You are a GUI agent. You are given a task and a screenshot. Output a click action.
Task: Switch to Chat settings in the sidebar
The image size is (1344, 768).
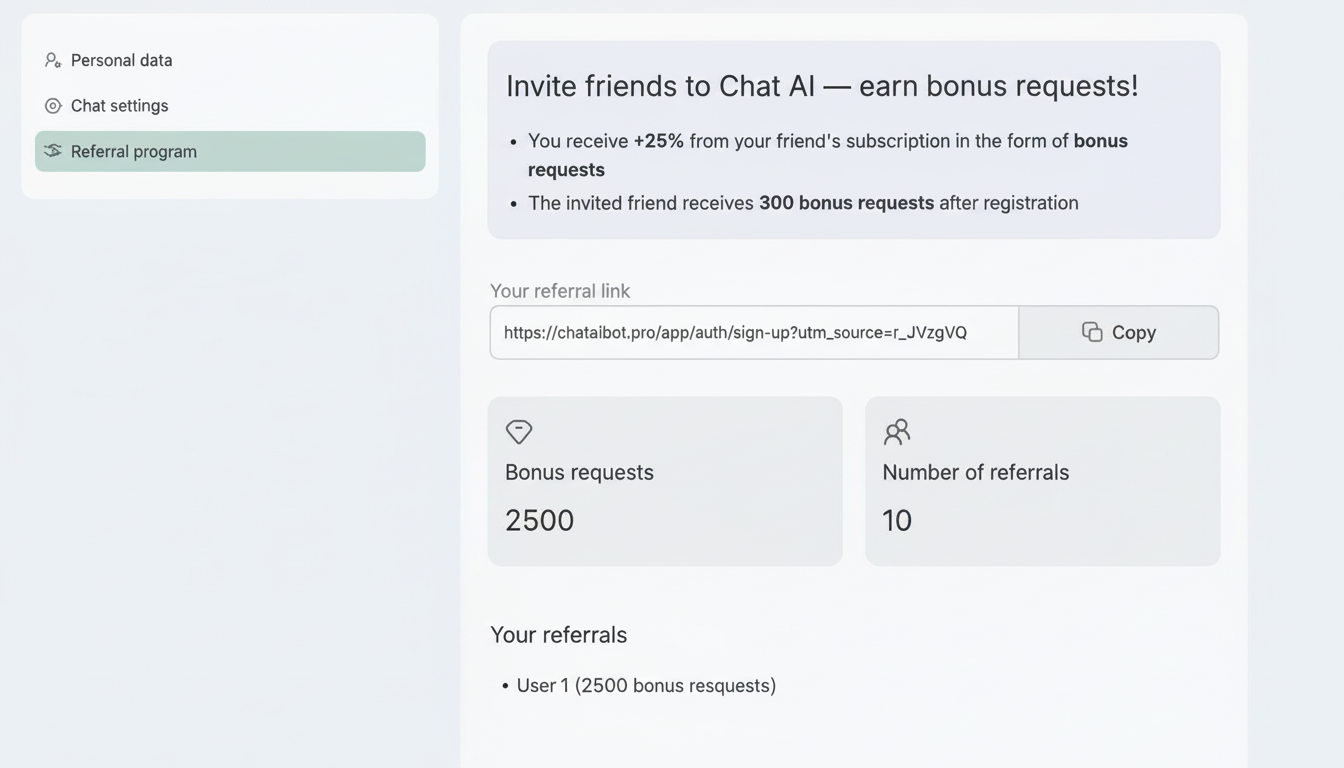point(118,105)
